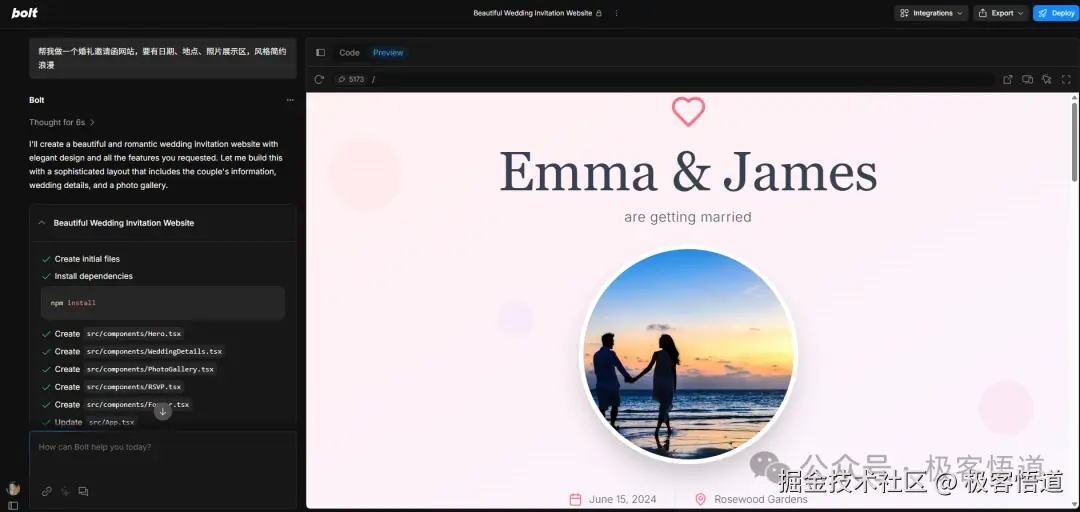Toggle responsive device preview mode
Screen dimensions: 1080x512
click(x=1027, y=79)
